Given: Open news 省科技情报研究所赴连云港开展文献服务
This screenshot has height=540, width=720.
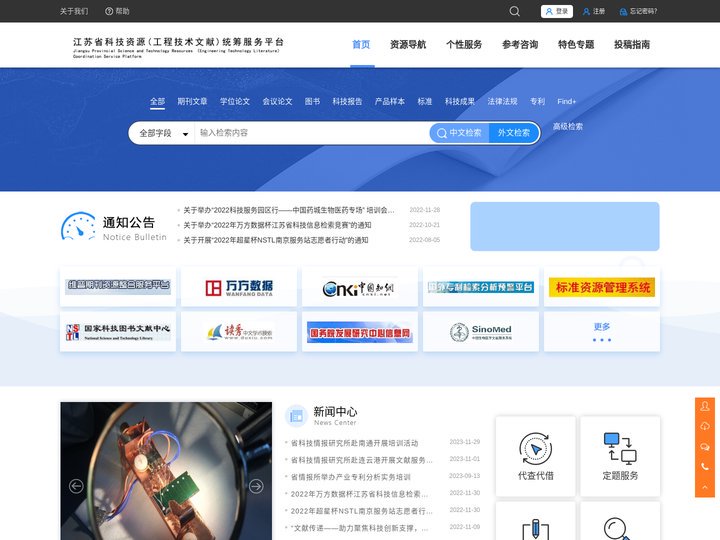Looking at the screenshot, I should click(361, 460).
